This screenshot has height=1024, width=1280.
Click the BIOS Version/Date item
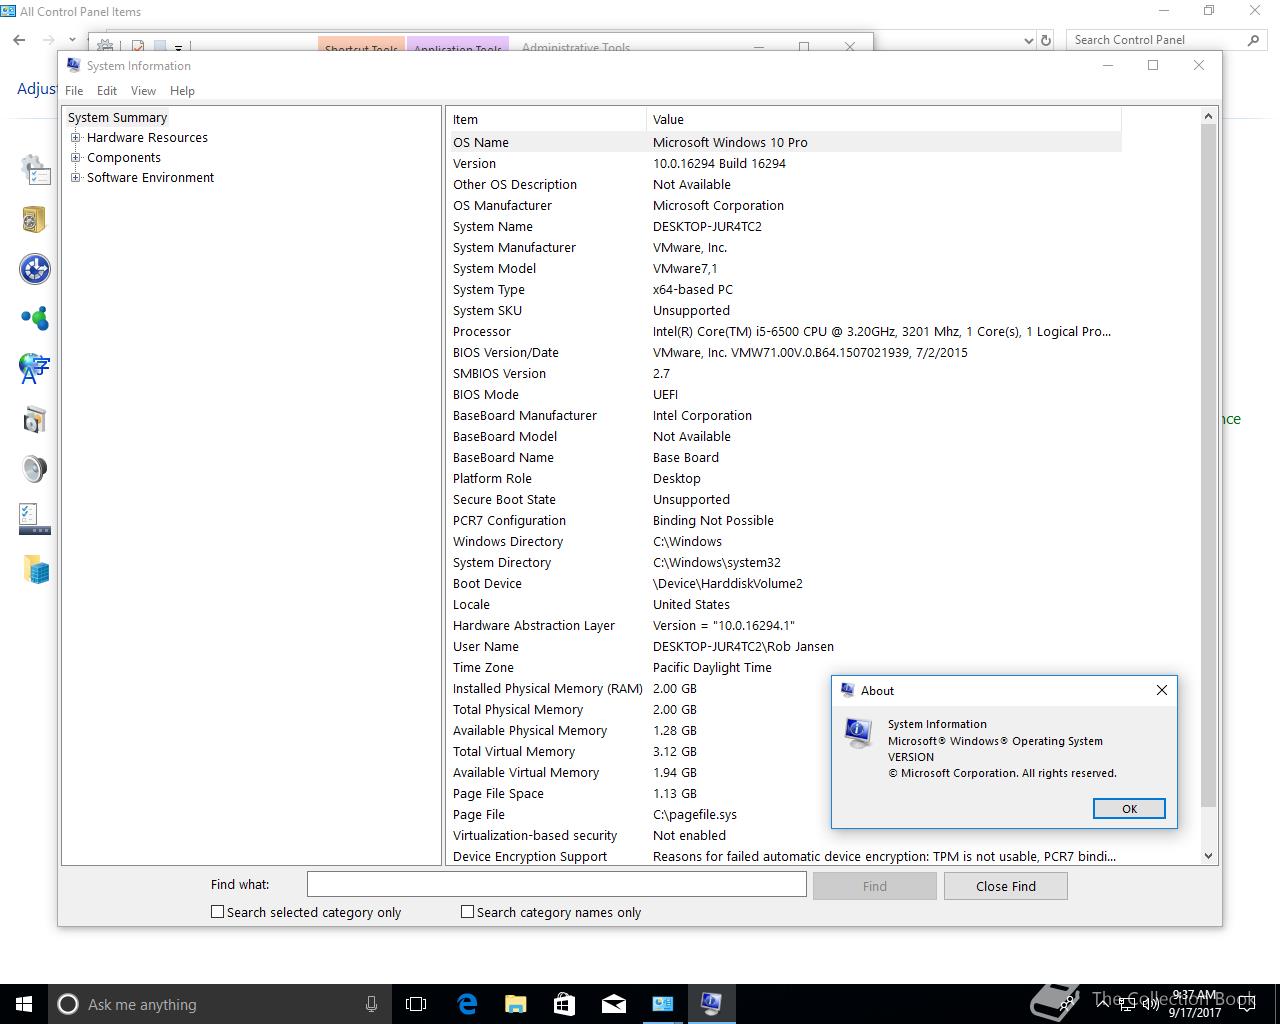pyautogui.click(x=506, y=352)
